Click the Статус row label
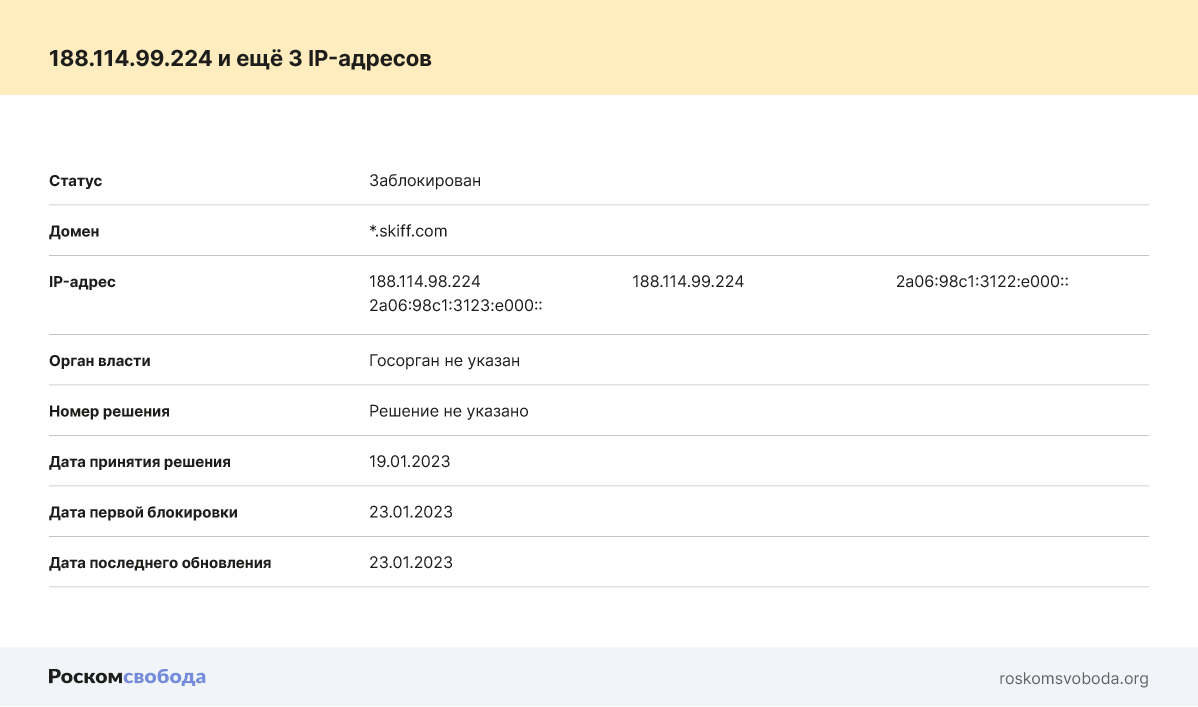The image size is (1198, 707). click(x=76, y=181)
